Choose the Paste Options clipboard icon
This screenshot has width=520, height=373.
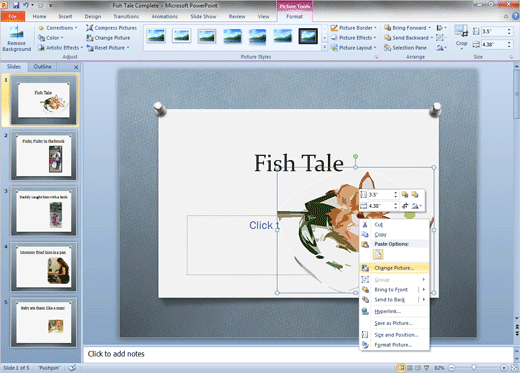tap(378, 255)
